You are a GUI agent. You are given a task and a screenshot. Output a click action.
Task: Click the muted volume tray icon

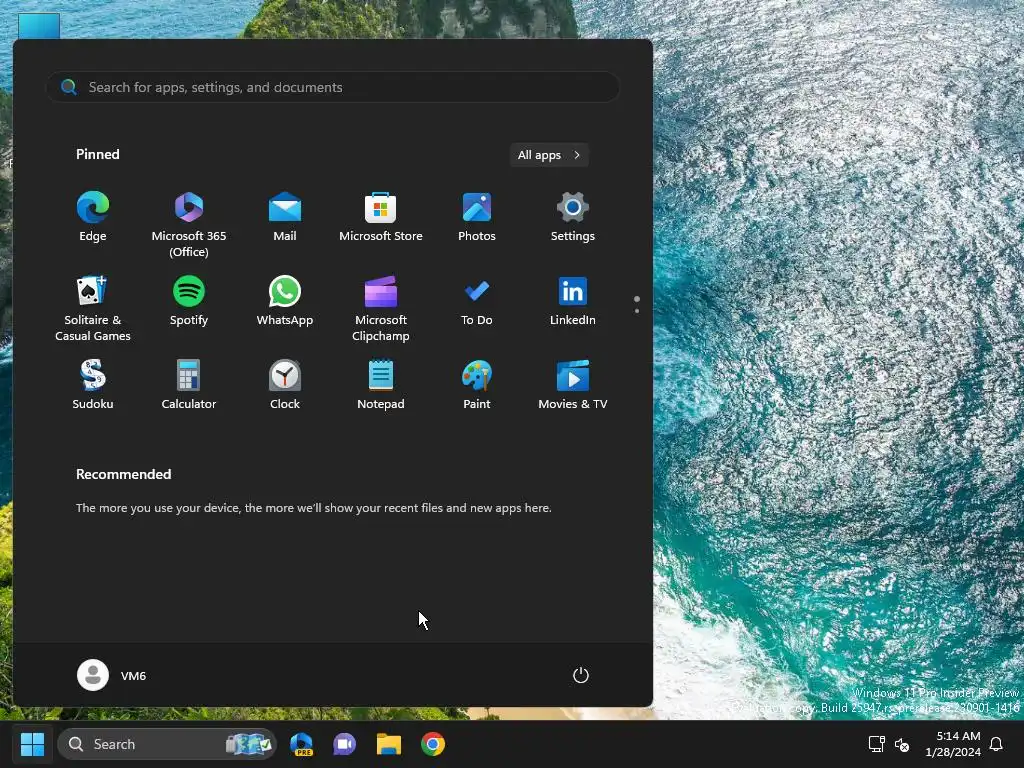pyautogui.click(x=902, y=744)
